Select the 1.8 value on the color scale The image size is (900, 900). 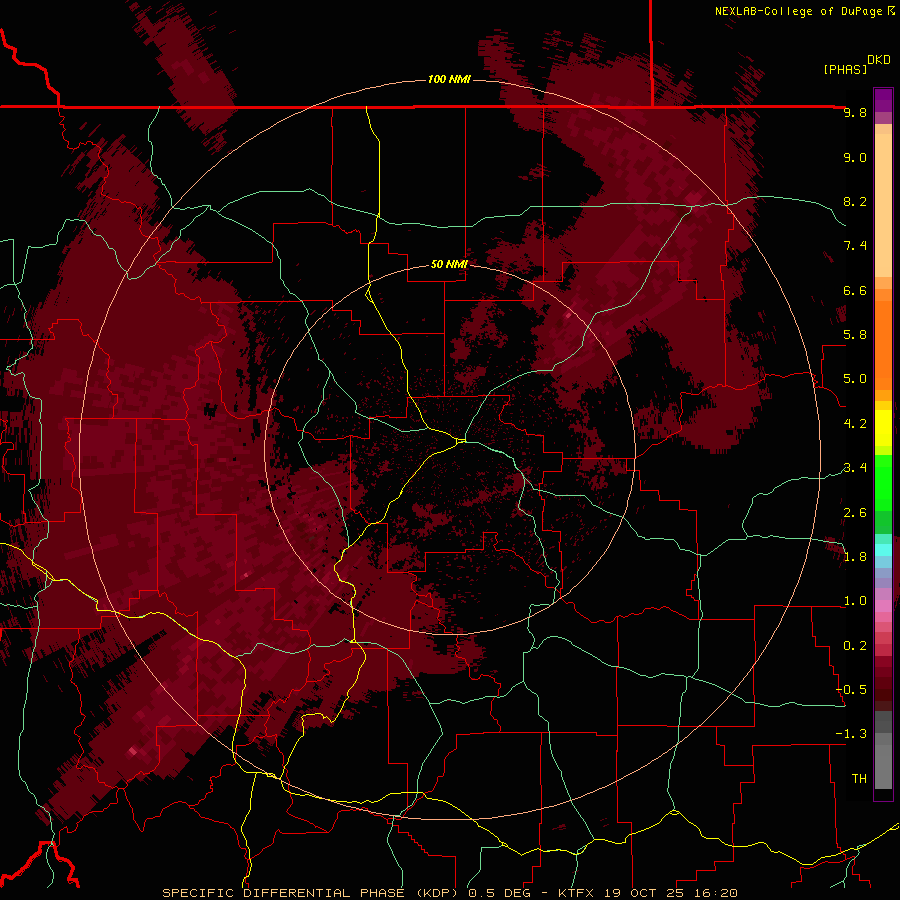tap(855, 557)
